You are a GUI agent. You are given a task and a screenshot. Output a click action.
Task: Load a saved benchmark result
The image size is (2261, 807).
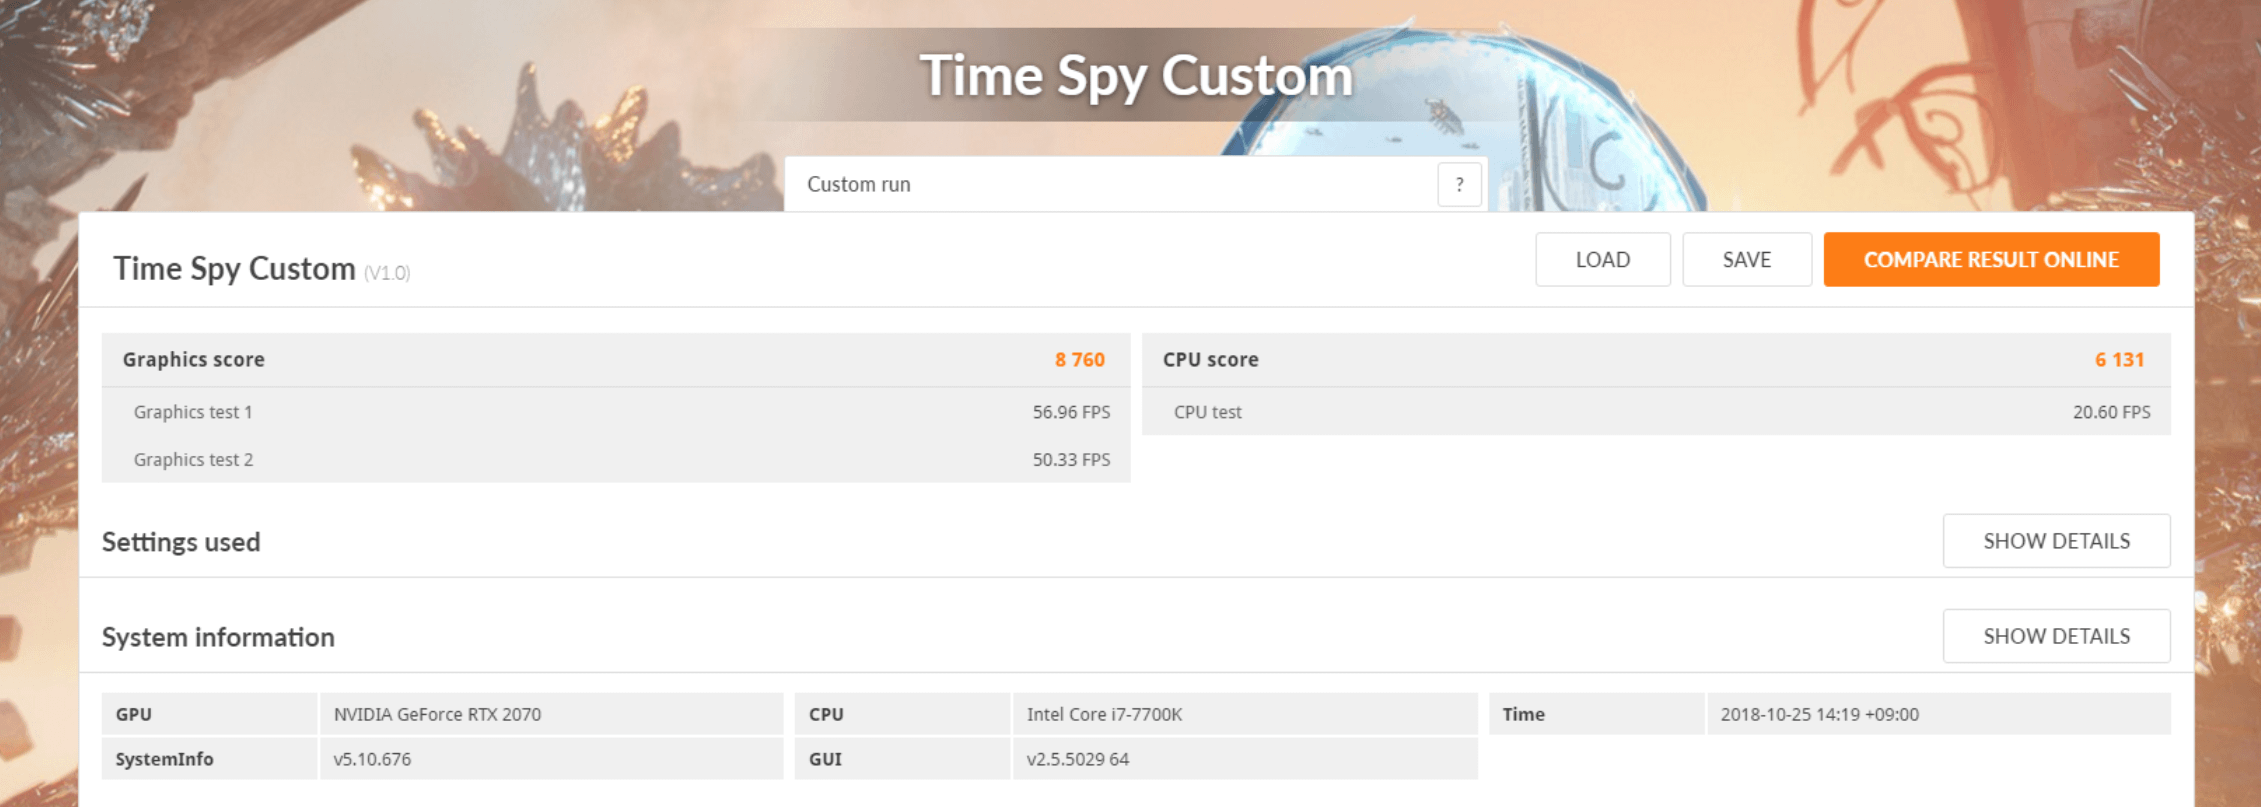pos(1602,260)
